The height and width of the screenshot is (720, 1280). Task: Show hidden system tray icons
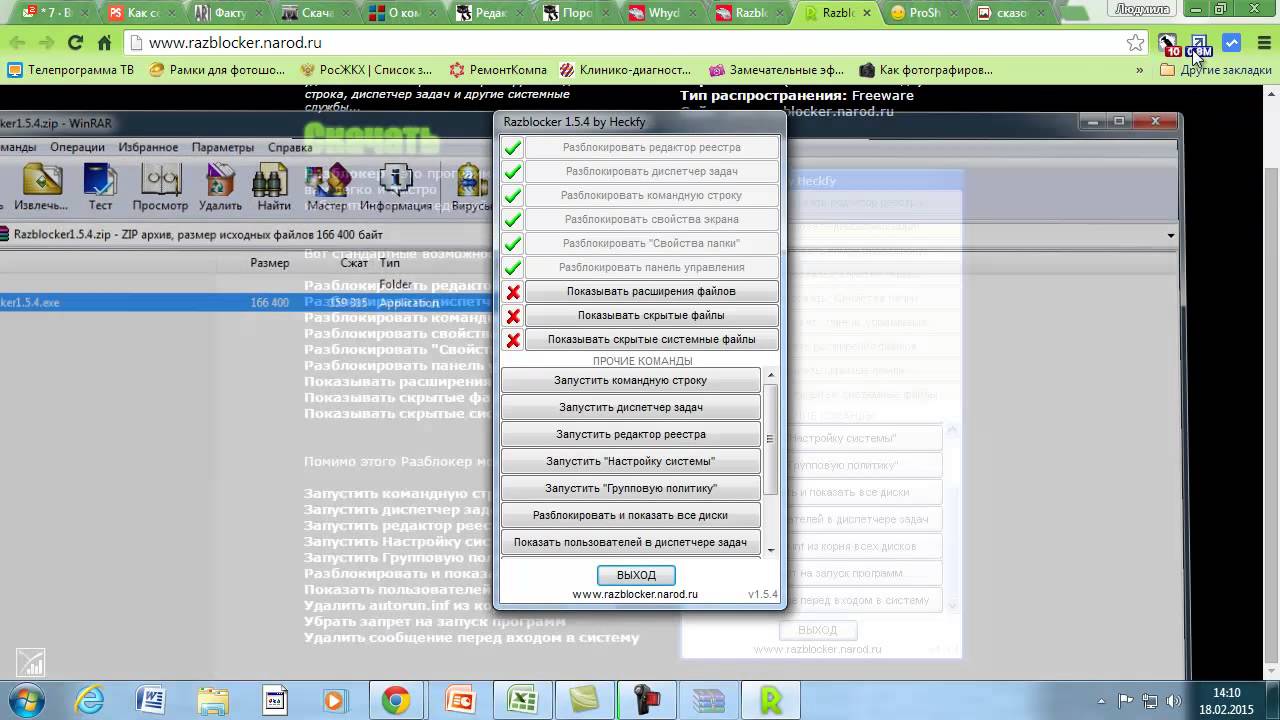(x=1101, y=701)
